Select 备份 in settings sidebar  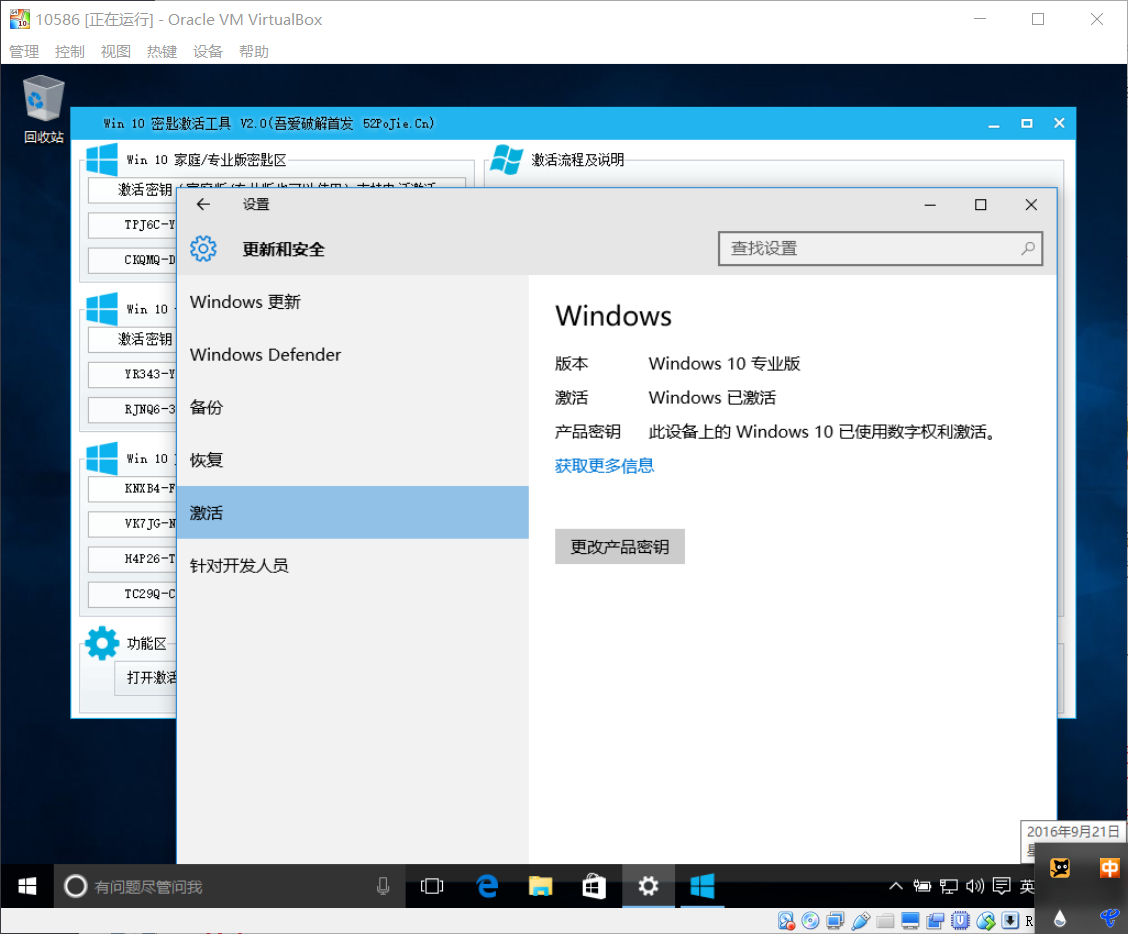352,407
